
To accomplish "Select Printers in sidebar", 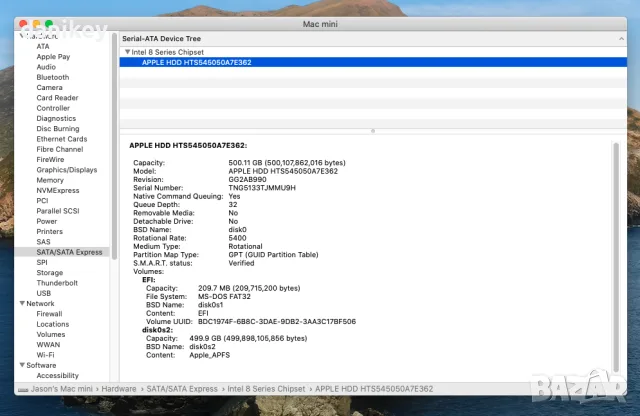I will pyautogui.click(x=49, y=231).
